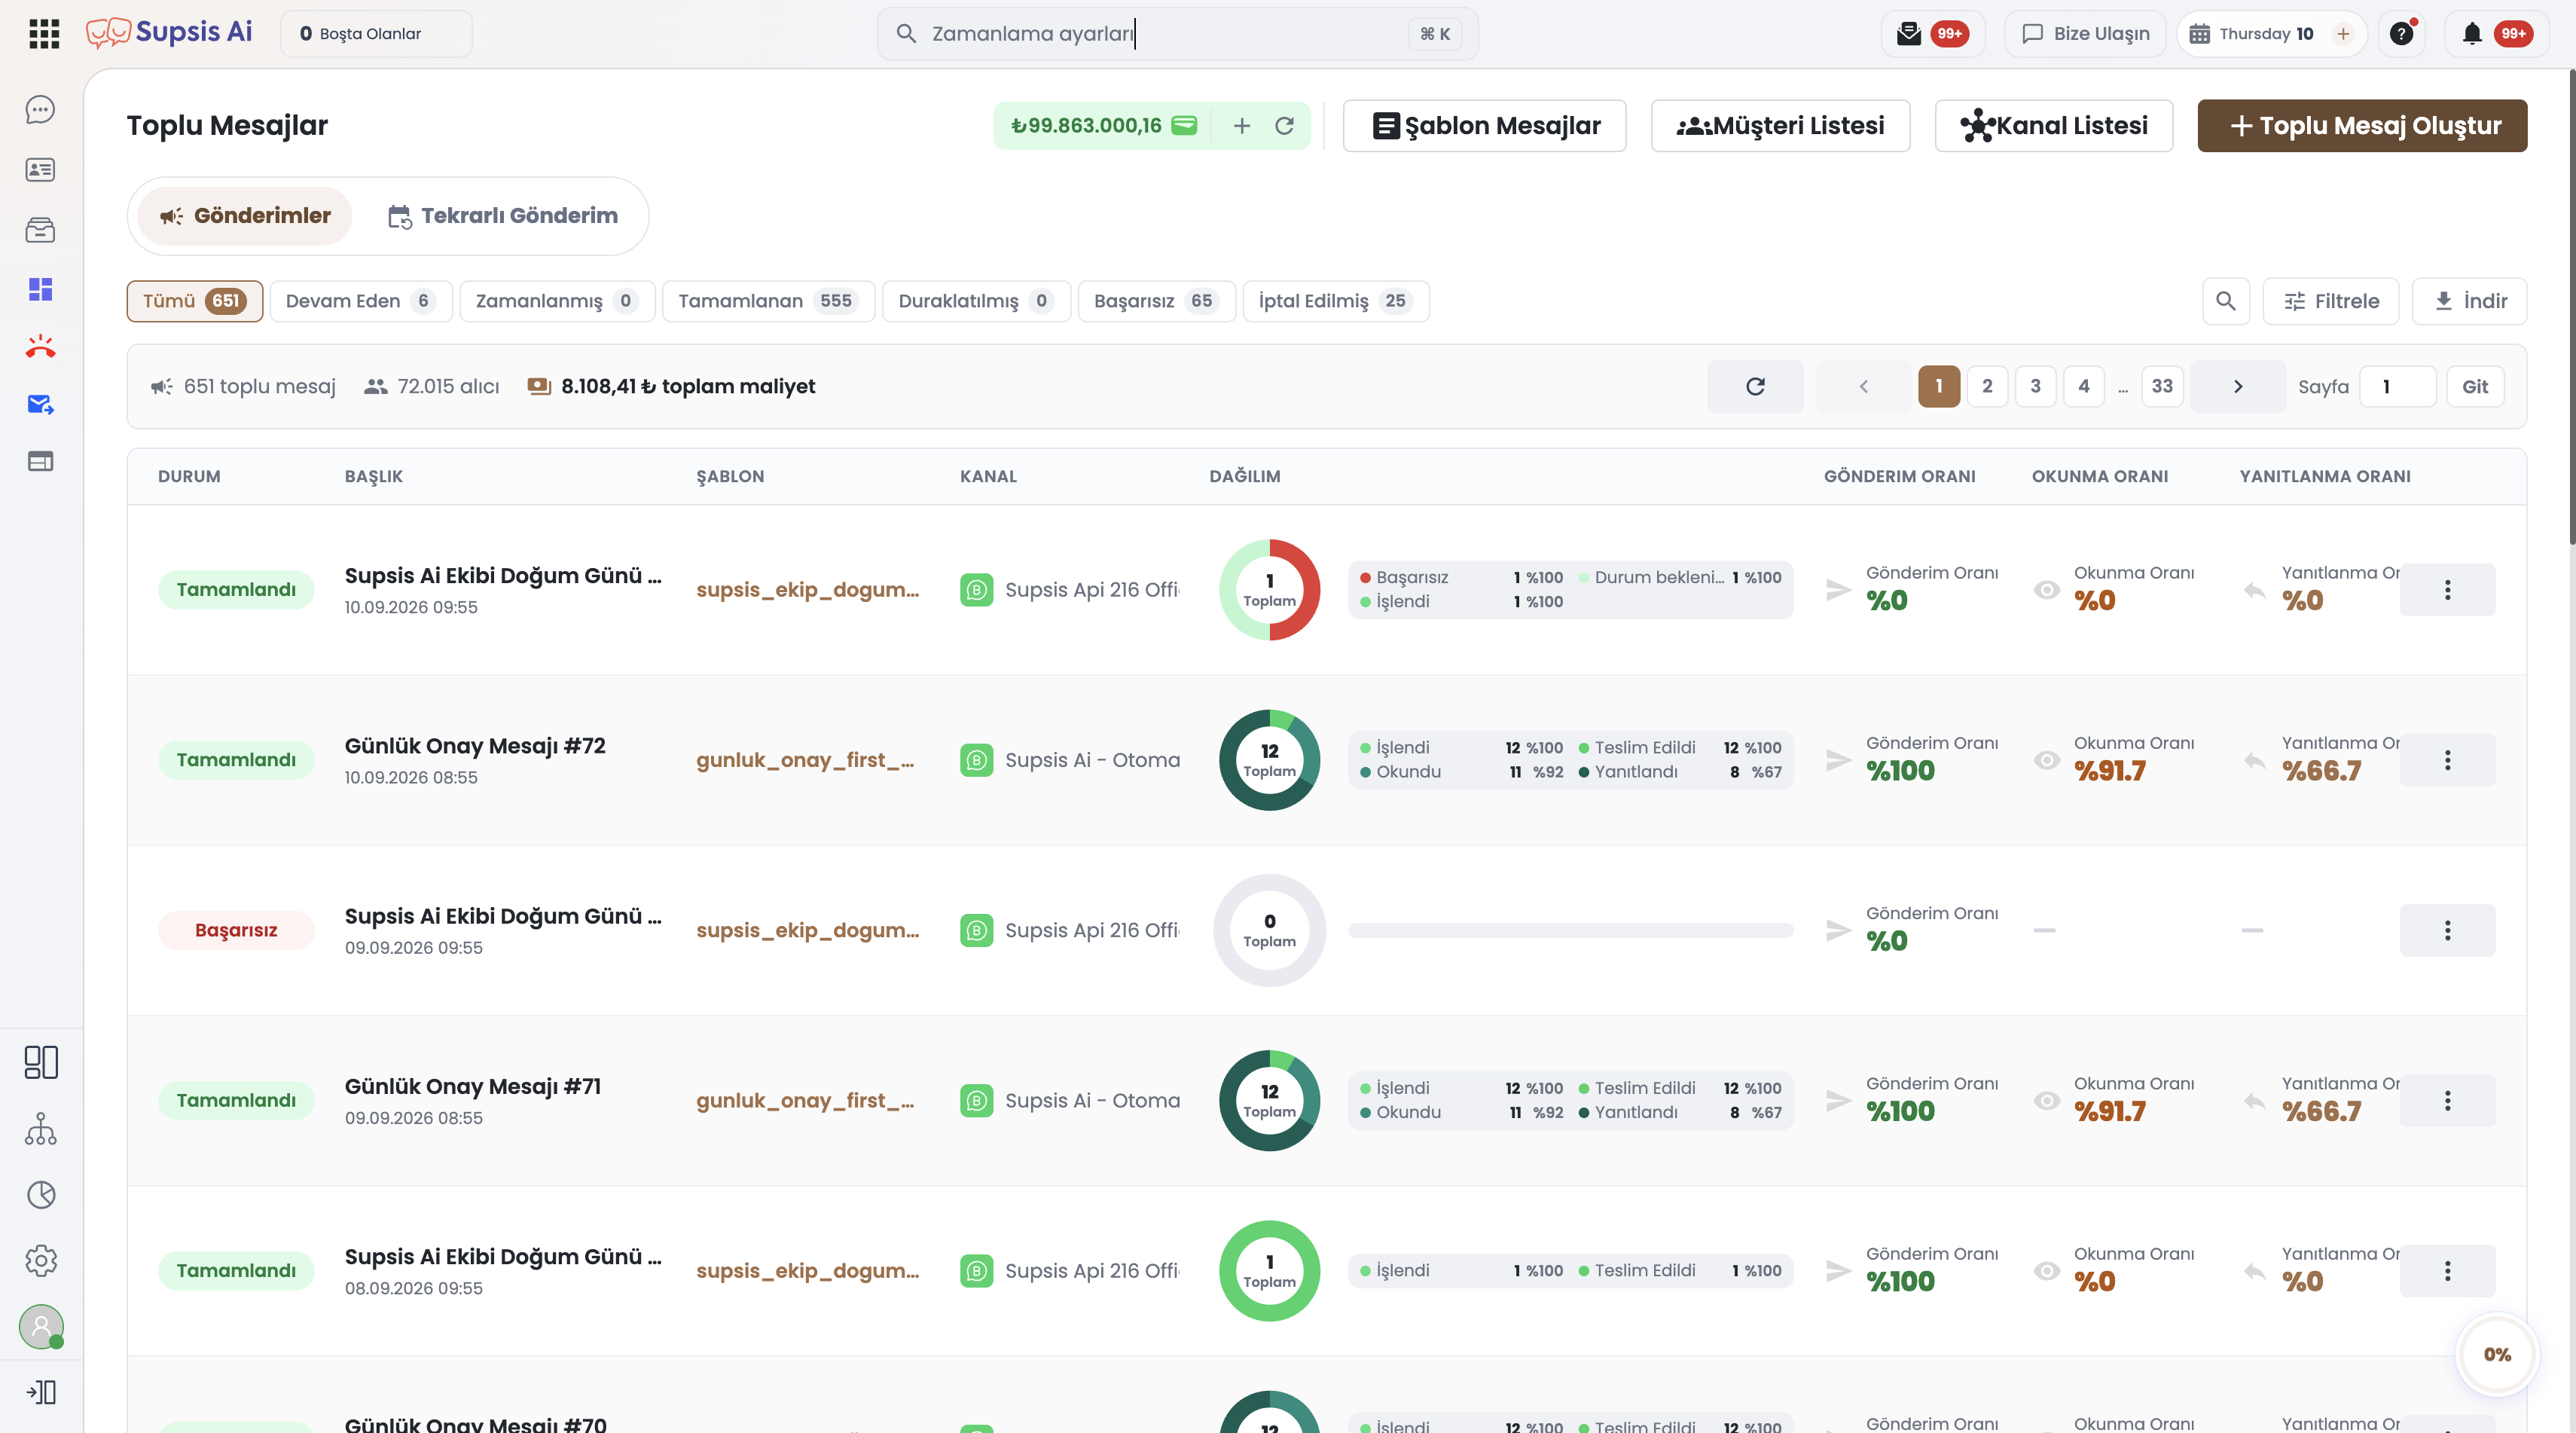Open the Boşta Olanlar indicator
This screenshot has height=1433, width=2576.
[376, 34]
